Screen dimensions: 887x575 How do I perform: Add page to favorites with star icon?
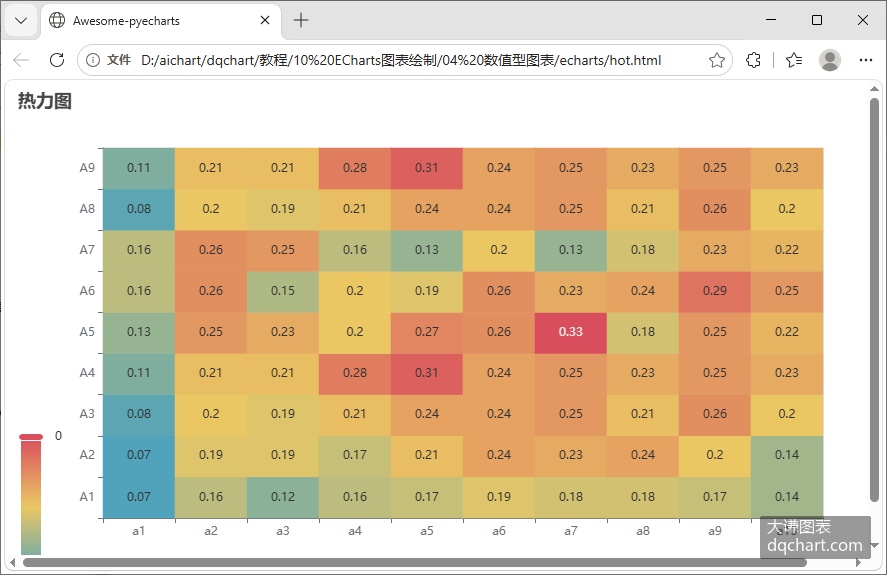pyautogui.click(x=717, y=60)
